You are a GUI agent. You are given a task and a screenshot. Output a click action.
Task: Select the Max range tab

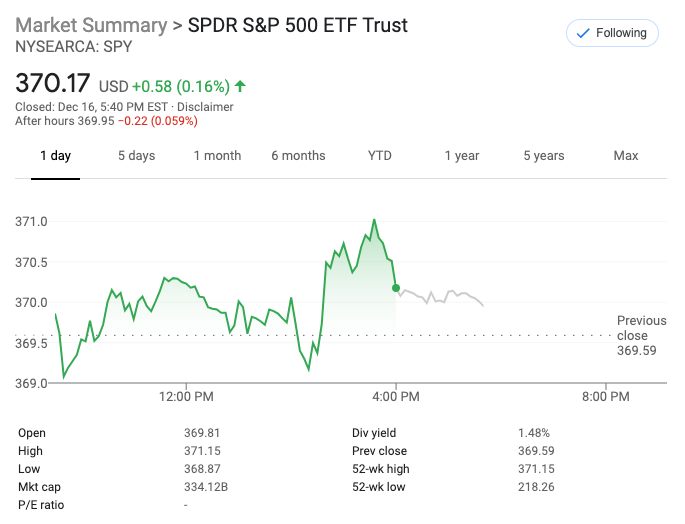[x=626, y=155]
